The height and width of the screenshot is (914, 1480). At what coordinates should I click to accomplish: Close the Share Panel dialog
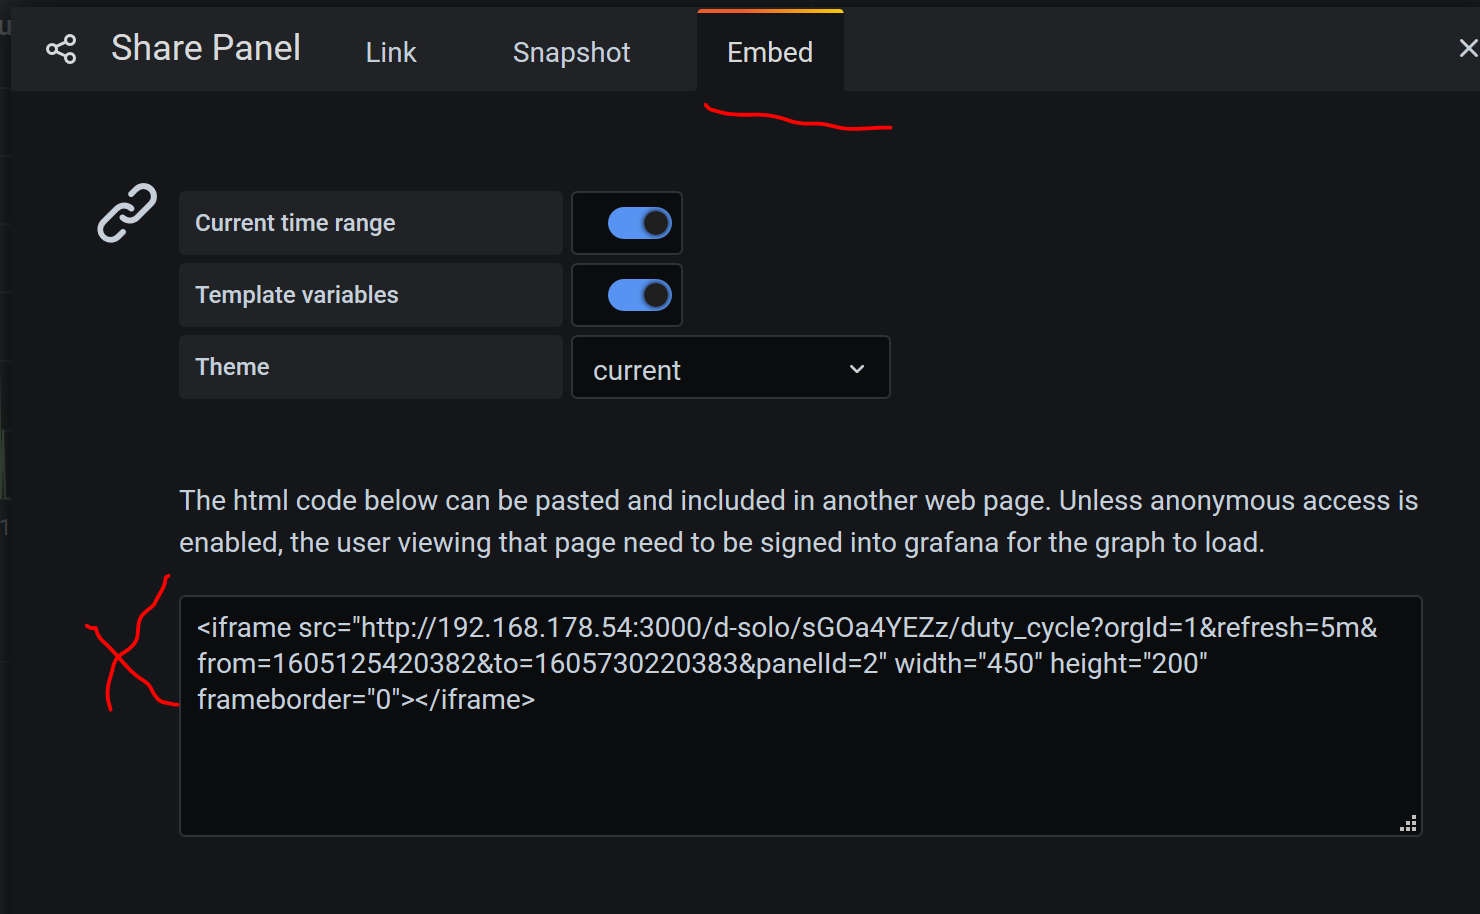coord(1467,48)
